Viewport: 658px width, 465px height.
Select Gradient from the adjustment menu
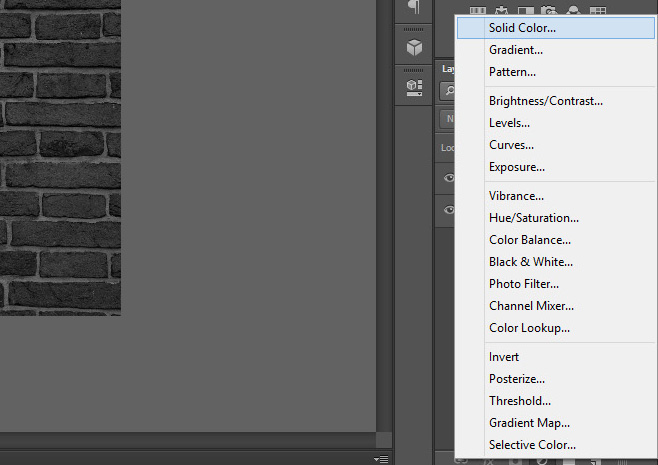point(516,50)
